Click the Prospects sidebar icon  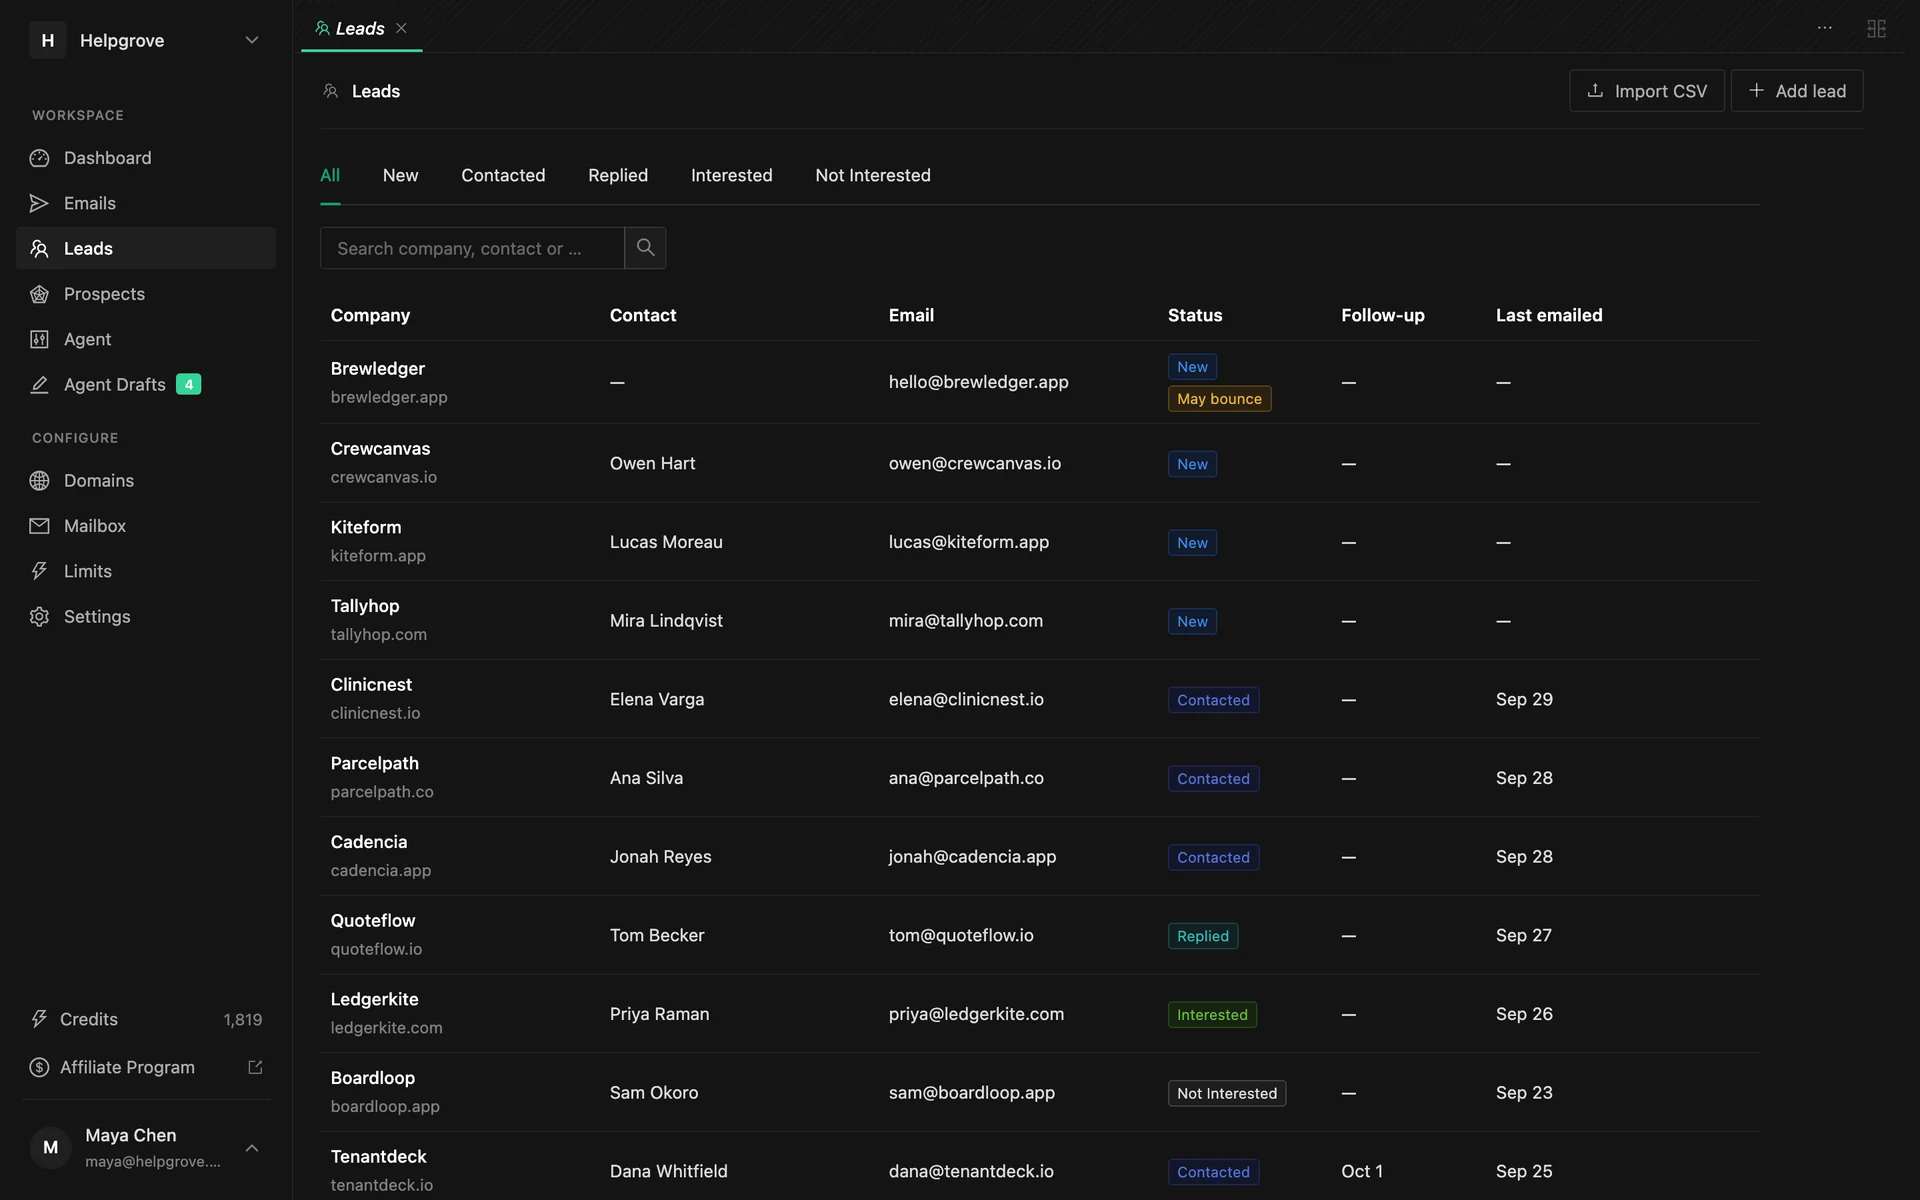click(x=39, y=294)
